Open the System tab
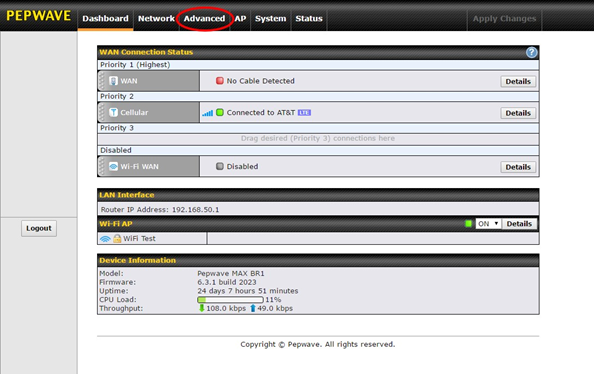 tap(270, 19)
